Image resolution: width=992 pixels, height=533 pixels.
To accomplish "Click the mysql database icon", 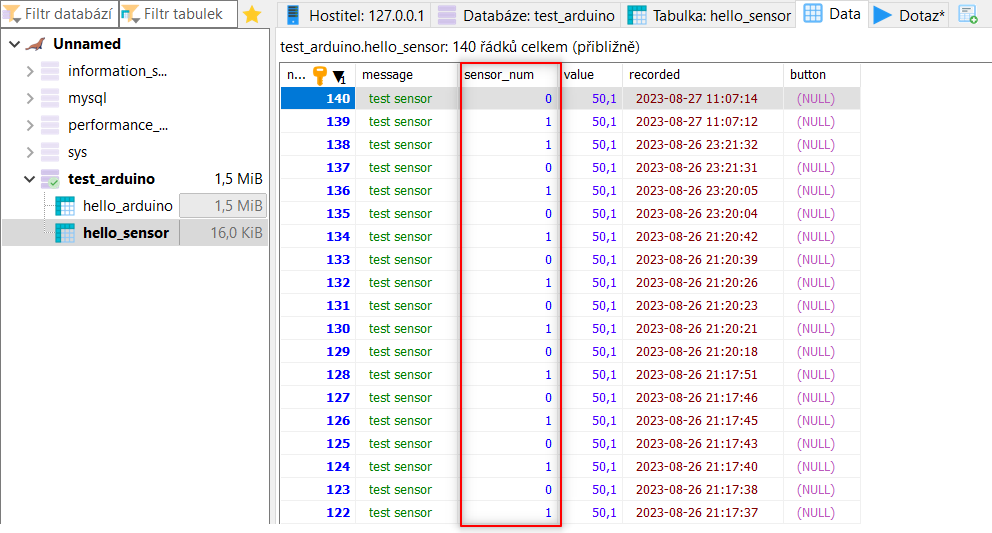I will pyautogui.click(x=50, y=98).
